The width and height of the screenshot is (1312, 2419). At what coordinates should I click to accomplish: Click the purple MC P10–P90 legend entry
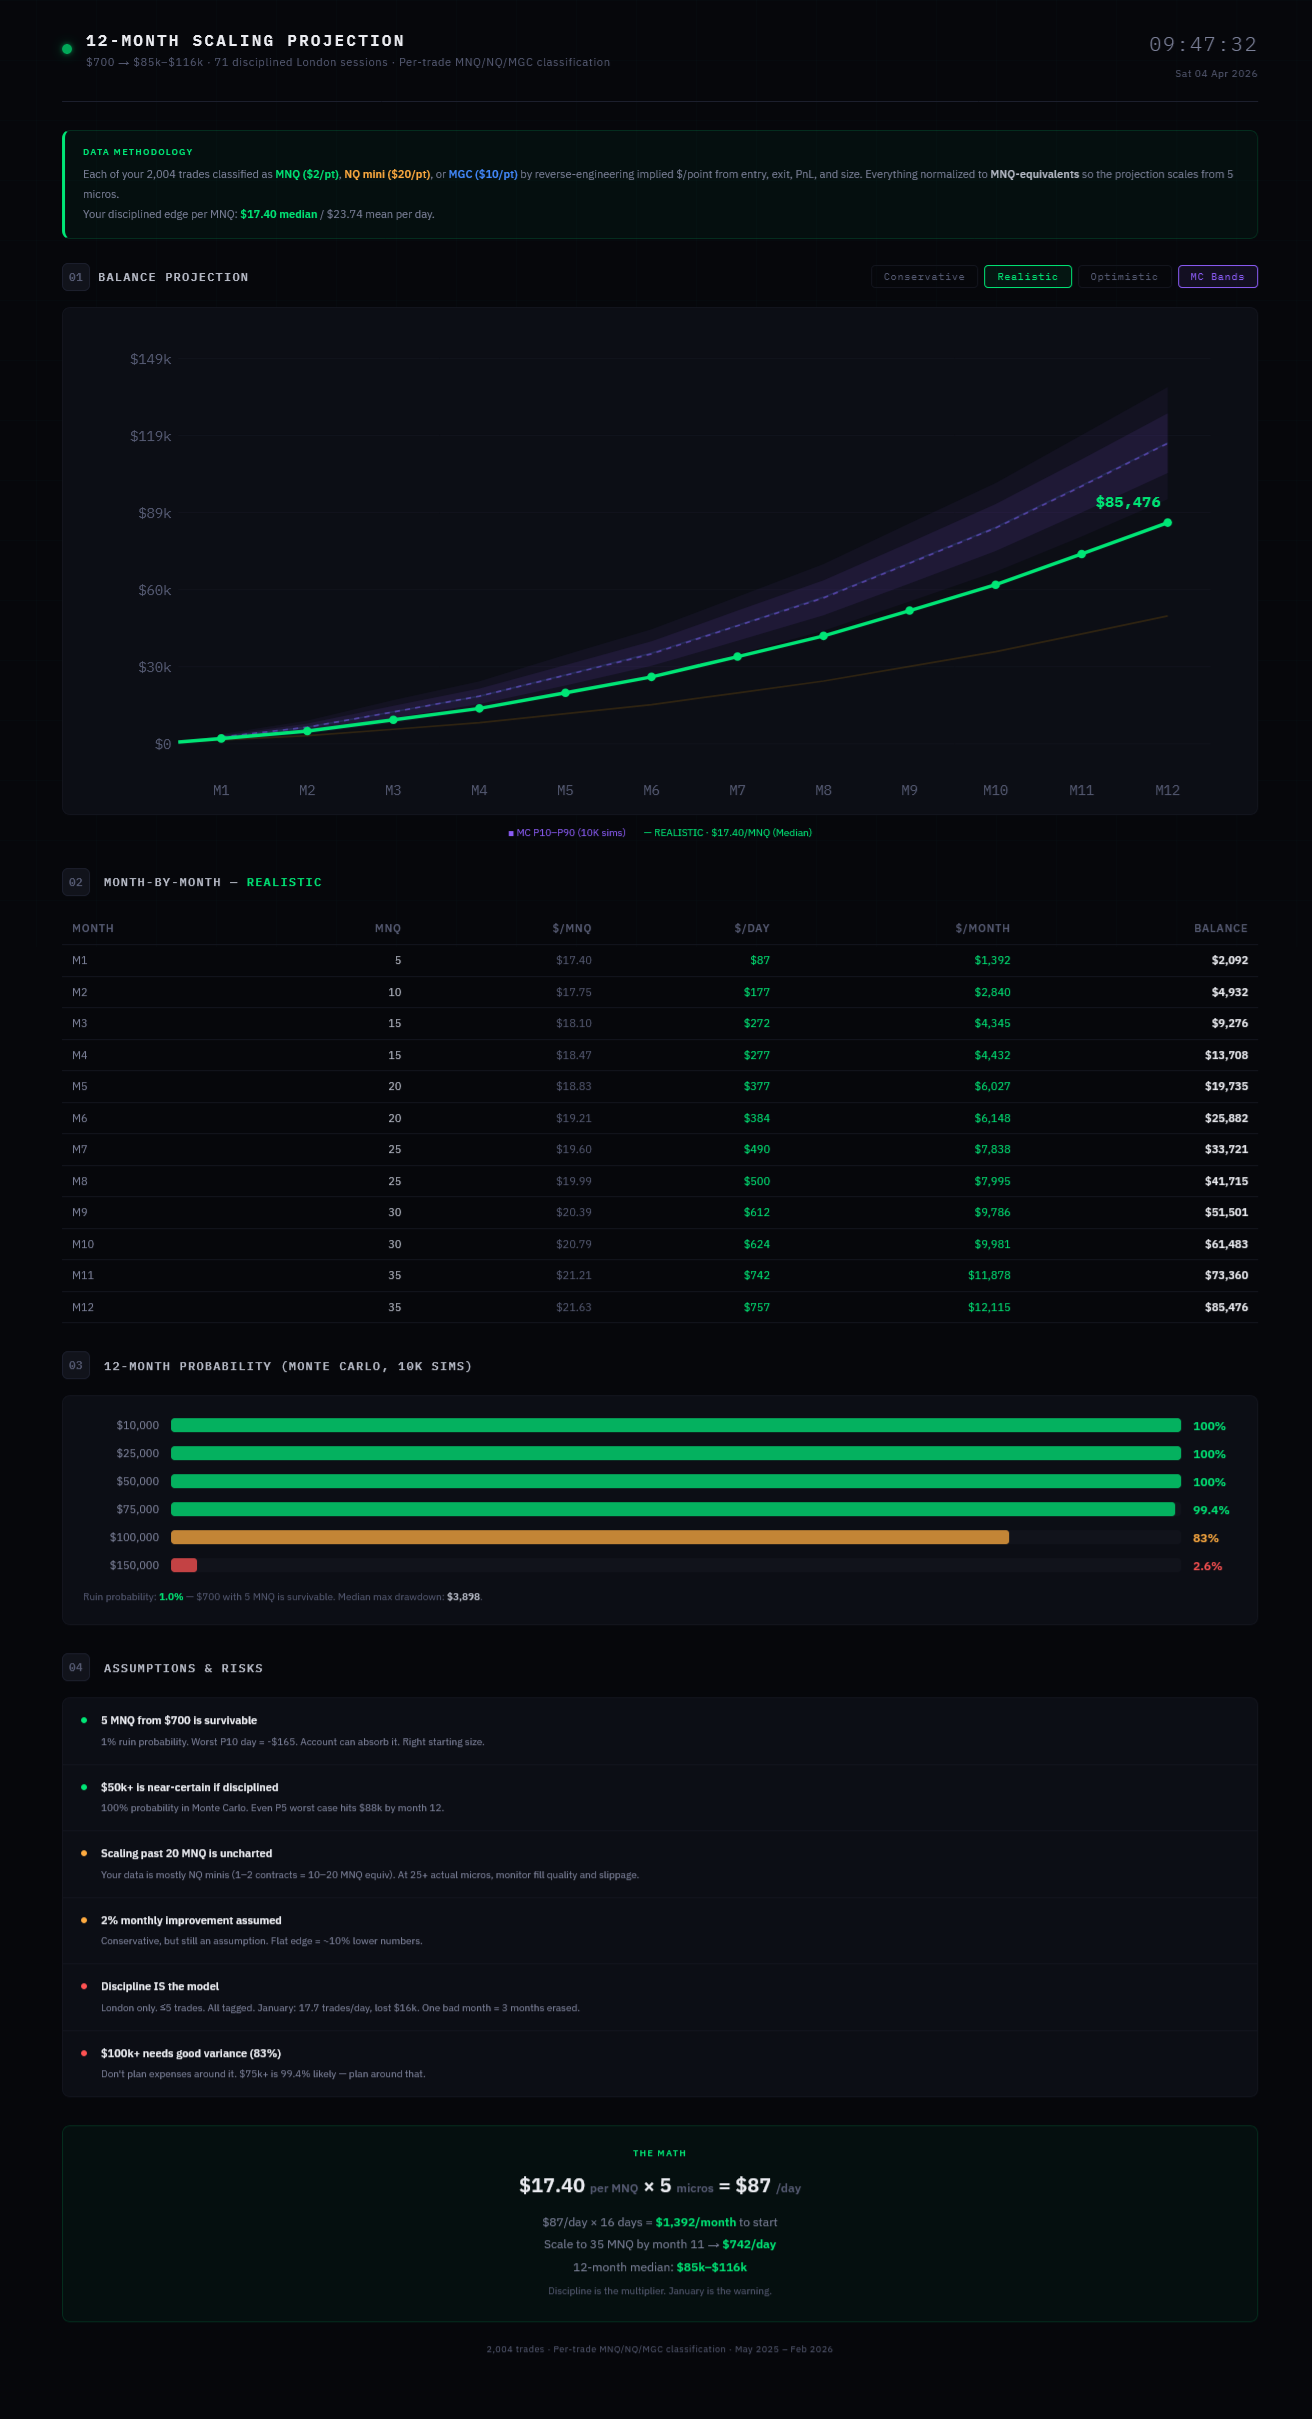[567, 833]
